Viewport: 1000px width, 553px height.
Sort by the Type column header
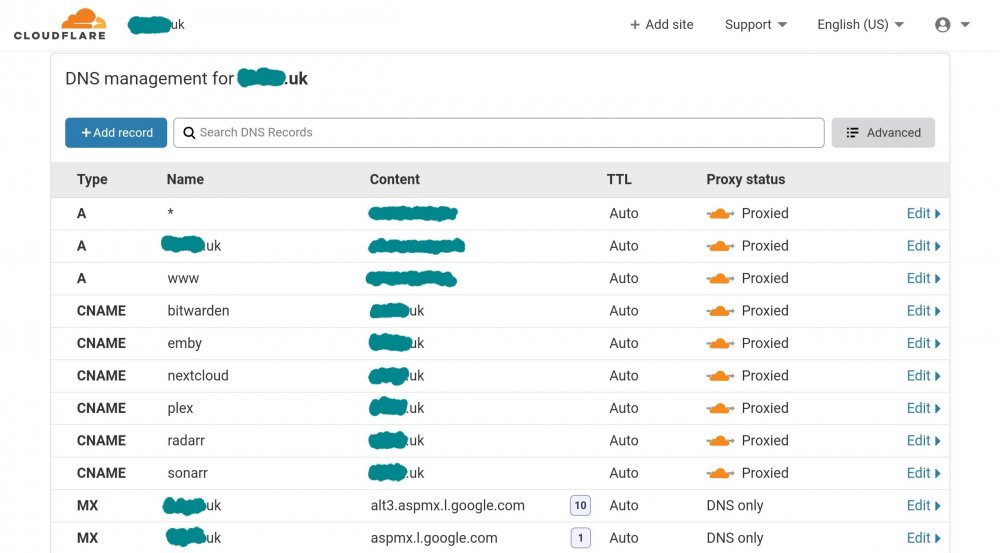(92, 179)
